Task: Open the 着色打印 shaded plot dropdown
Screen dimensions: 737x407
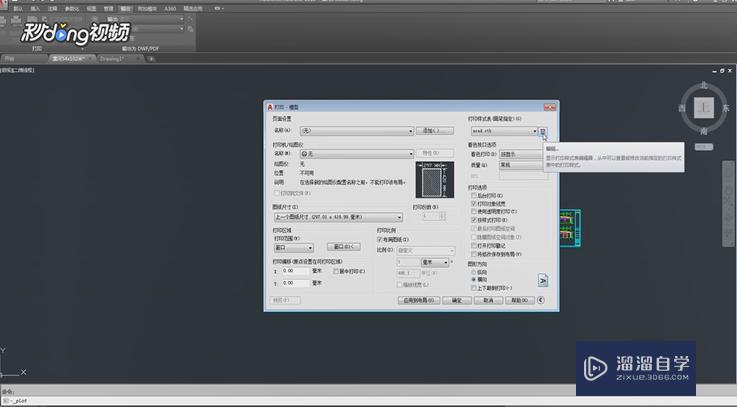Action: click(x=523, y=154)
